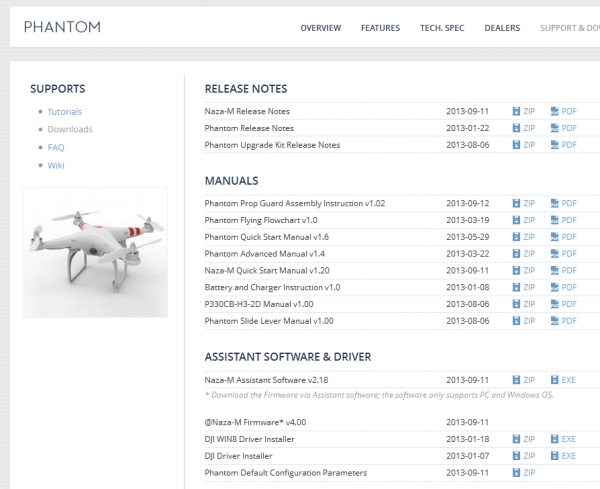Open PDF of Phantom Quick Start Manual v1.6

[563, 237]
